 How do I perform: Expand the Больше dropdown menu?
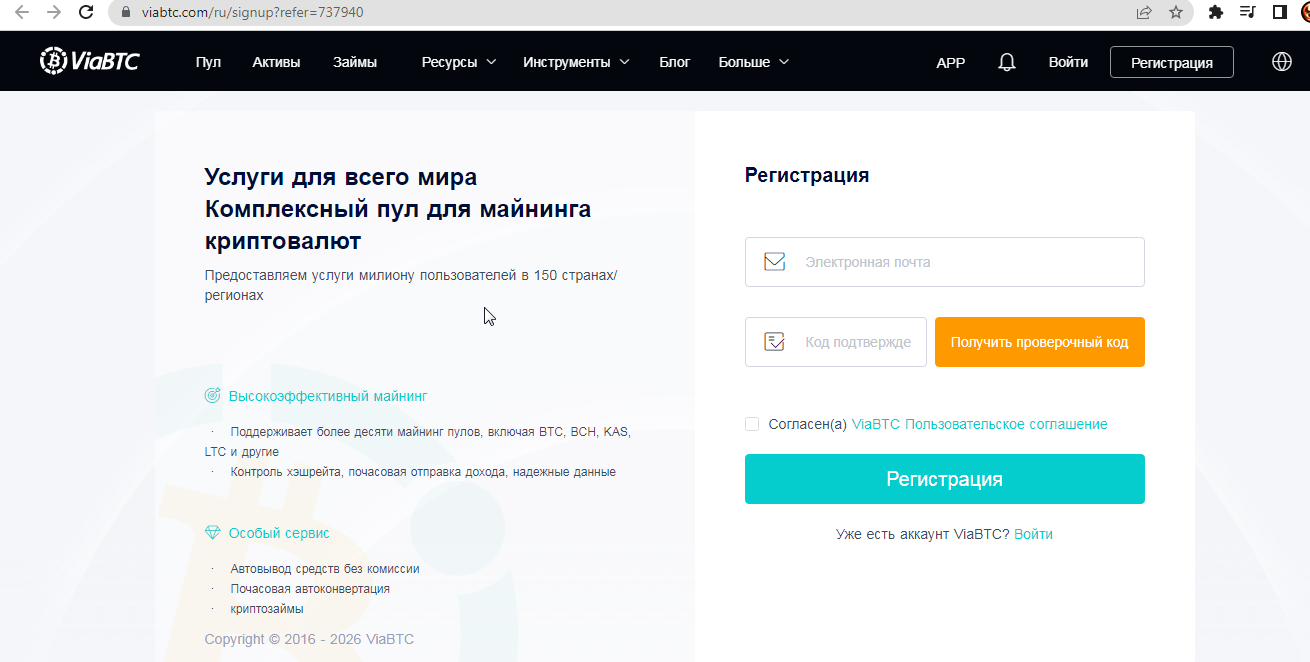(x=754, y=62)
